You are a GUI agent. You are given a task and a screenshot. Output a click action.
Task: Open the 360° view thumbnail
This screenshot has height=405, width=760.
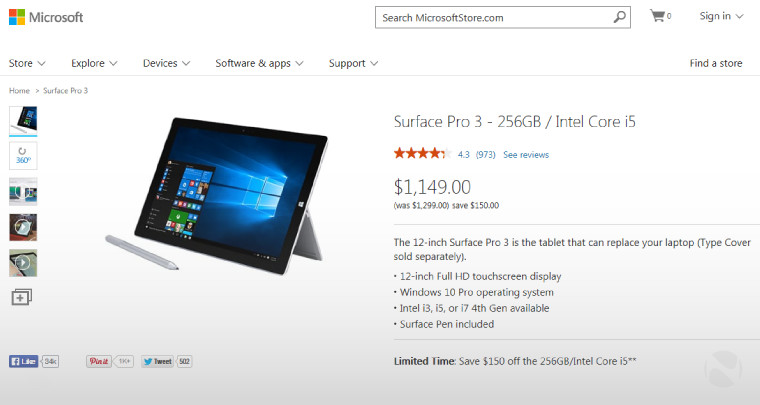(23, 156)
